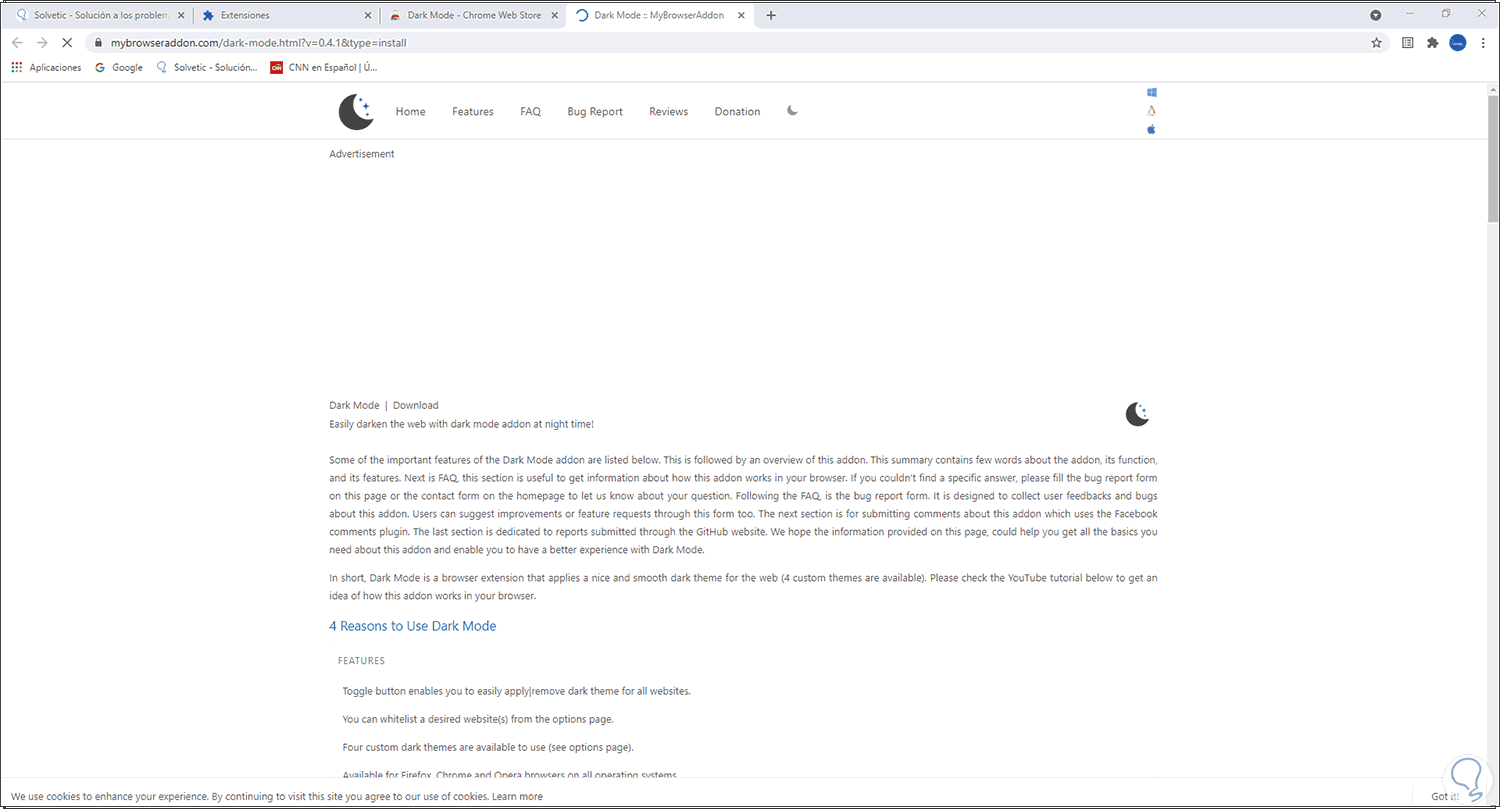
Task: Go back with the browser back arrow
Action: (x=17, y=43)
